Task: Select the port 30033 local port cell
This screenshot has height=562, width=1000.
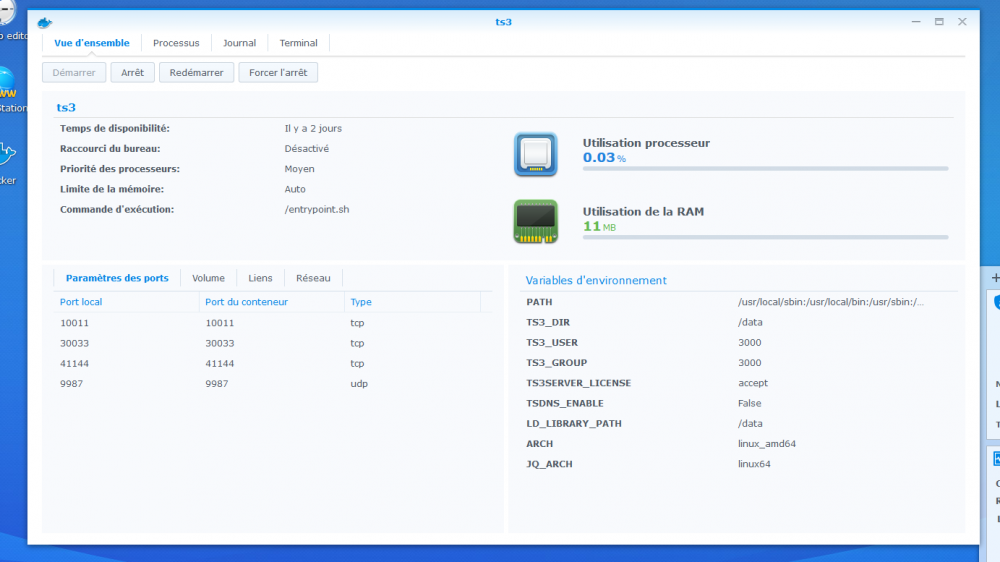Action: pos(75,343)
